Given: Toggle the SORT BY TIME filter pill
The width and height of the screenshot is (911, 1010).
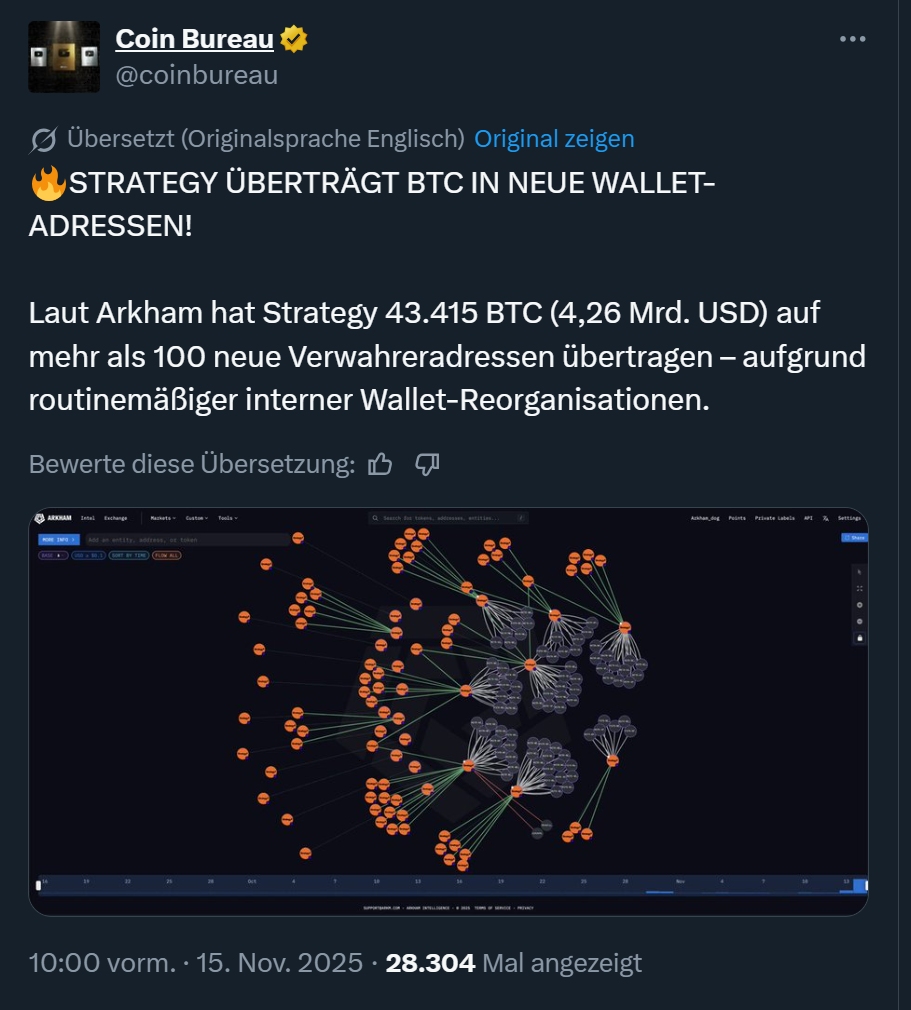Looking at the screenshot, I should click(x=129, y=555).
